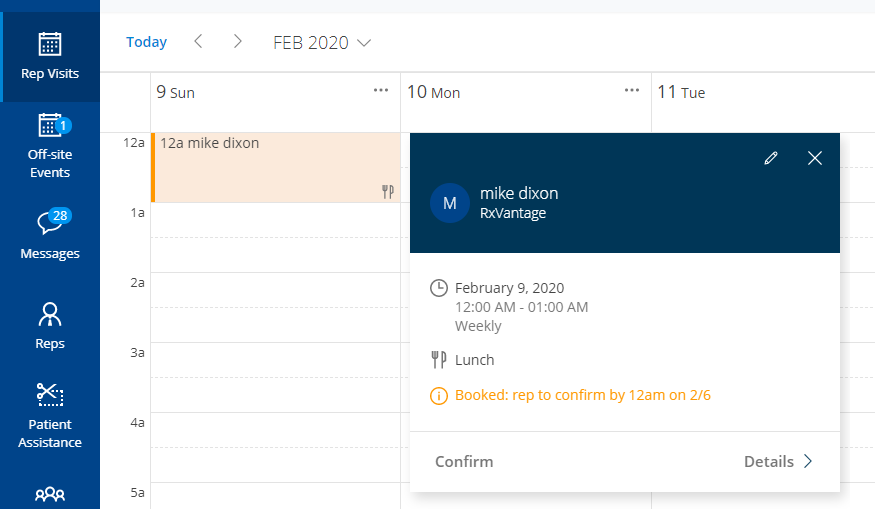Open the Rep Visits calendar icon
Screen dimensions: 875x509
pos(49,45)
